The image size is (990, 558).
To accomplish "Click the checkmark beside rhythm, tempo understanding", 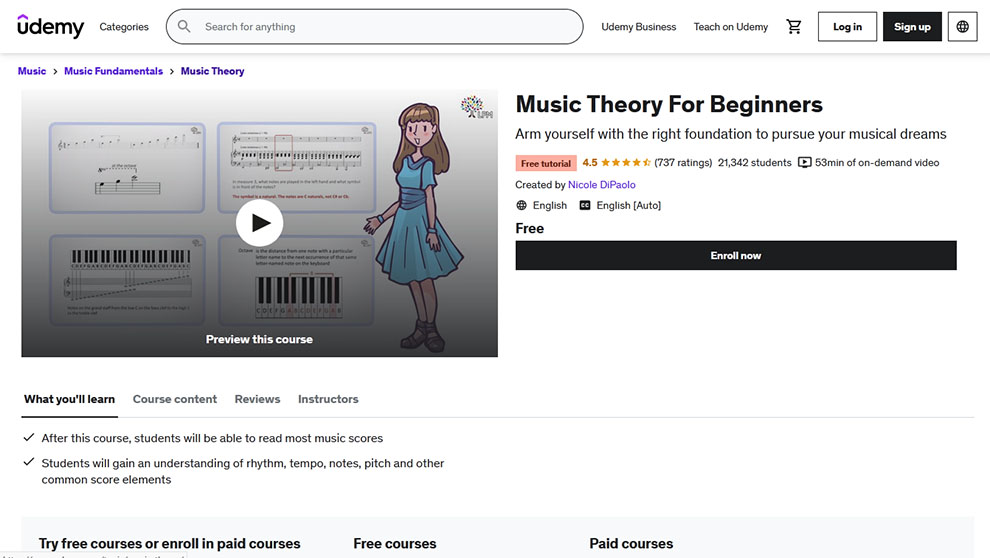I will coord(28,462).
